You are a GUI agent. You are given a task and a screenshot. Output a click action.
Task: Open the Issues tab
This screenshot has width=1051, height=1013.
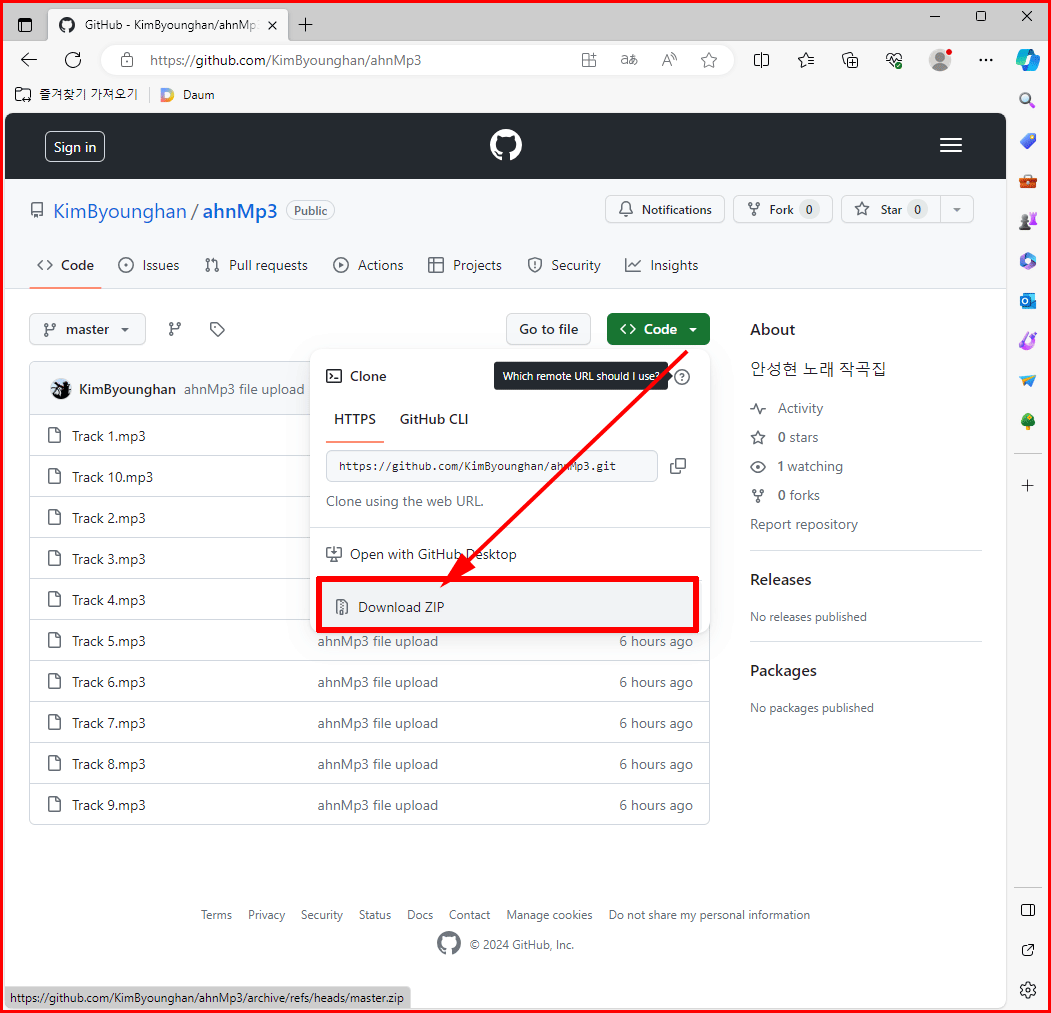[x=149, y=265]
